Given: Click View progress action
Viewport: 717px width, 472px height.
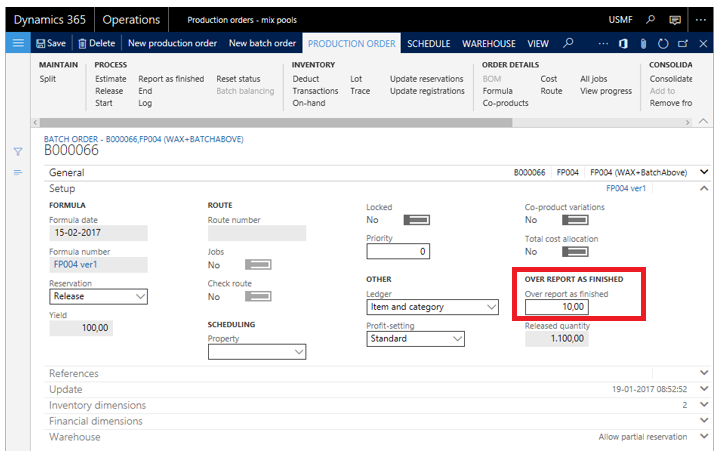Looking at the screenshot, I should click(606, 91).
